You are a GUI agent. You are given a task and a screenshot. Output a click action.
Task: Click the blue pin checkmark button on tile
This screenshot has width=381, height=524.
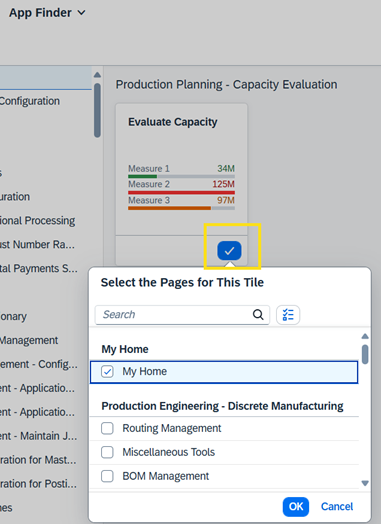[229, 251]
